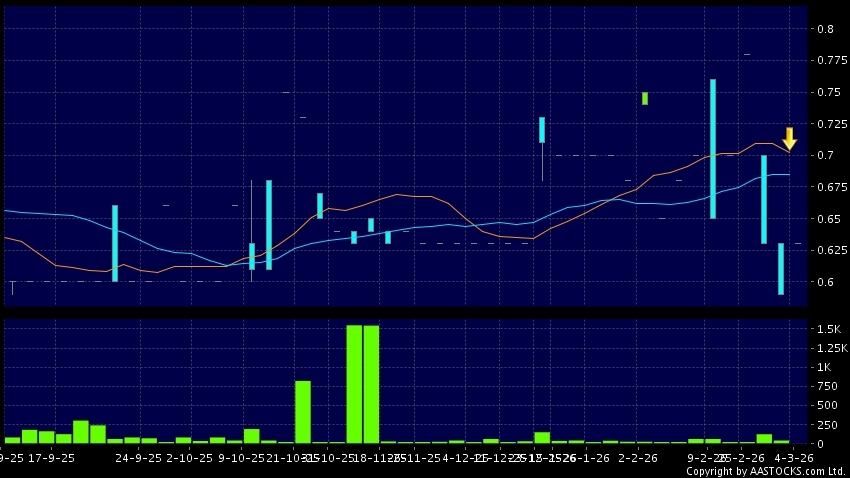The height and width of the screenshot is (478, 850).
Task: Click the 250 volume axis label
Action: coord(825,424)
